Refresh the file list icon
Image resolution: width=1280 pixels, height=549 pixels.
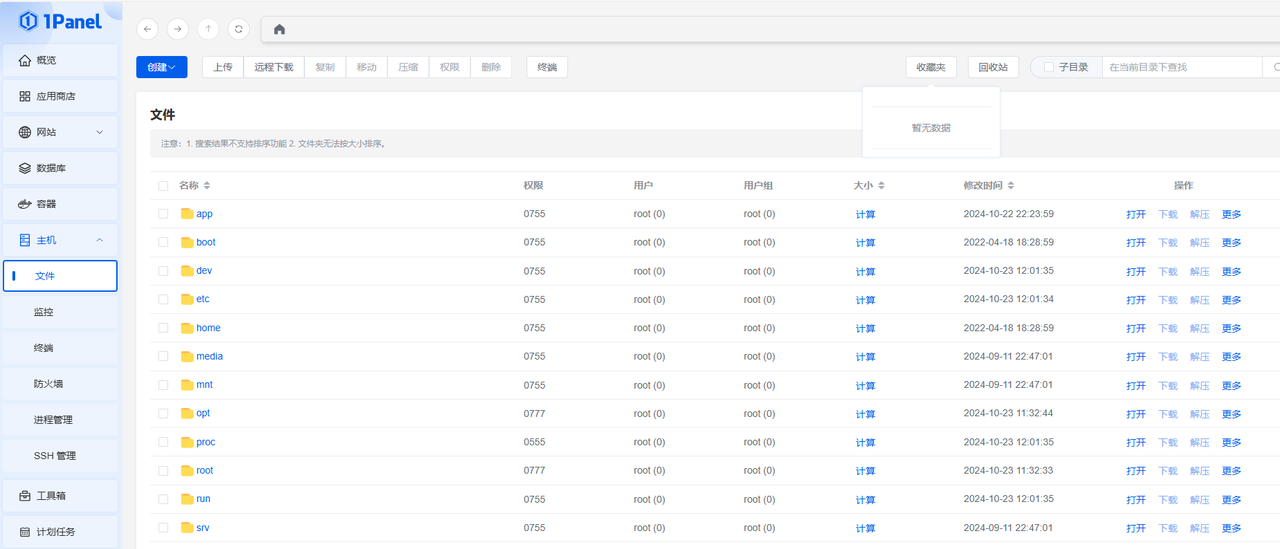238,29
